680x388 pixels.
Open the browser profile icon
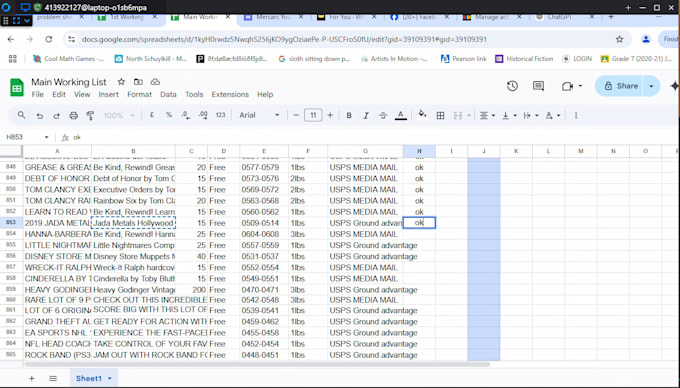(x=646, y=39)
